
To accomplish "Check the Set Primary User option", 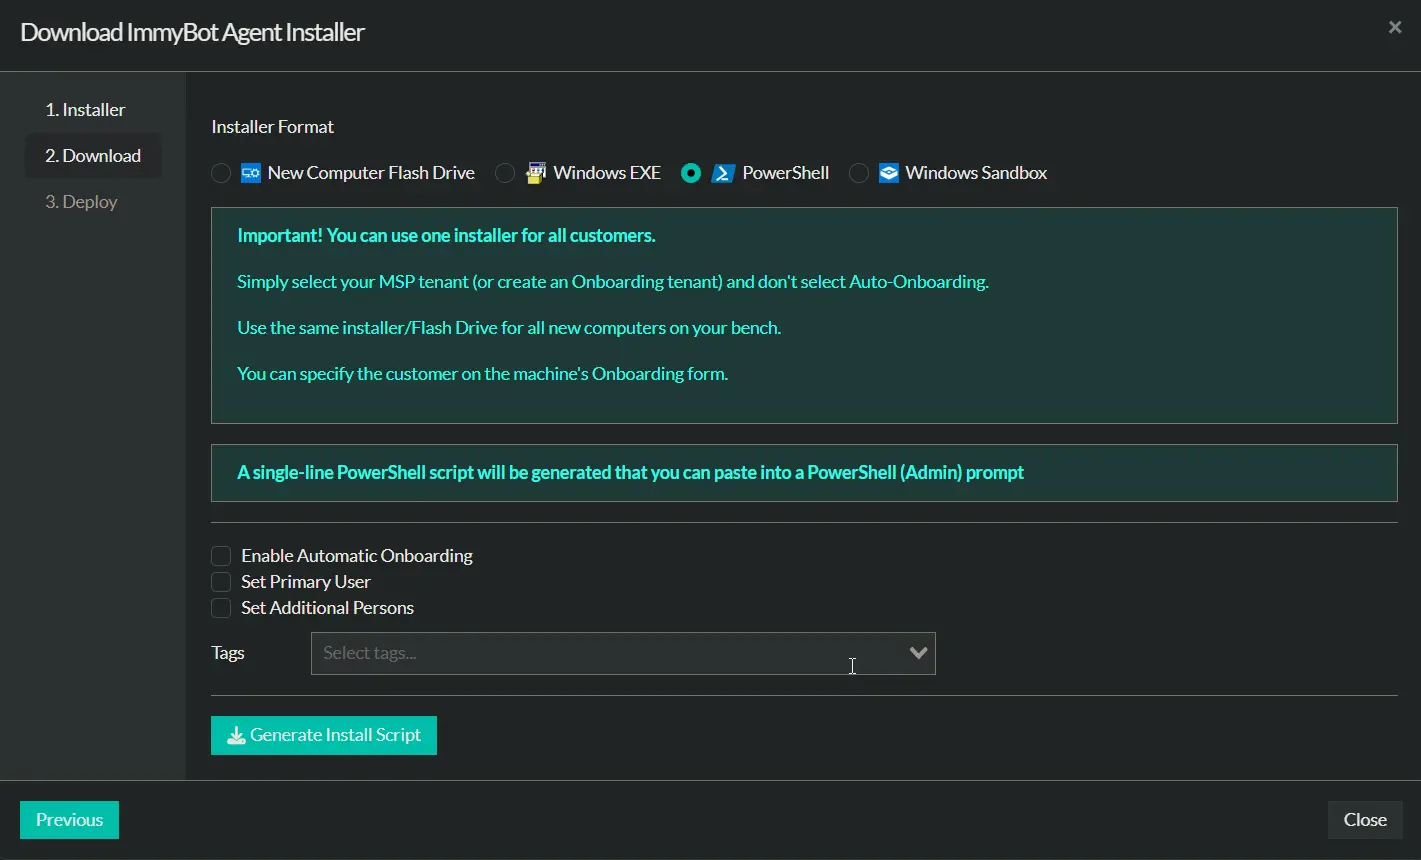I will 221,582.
